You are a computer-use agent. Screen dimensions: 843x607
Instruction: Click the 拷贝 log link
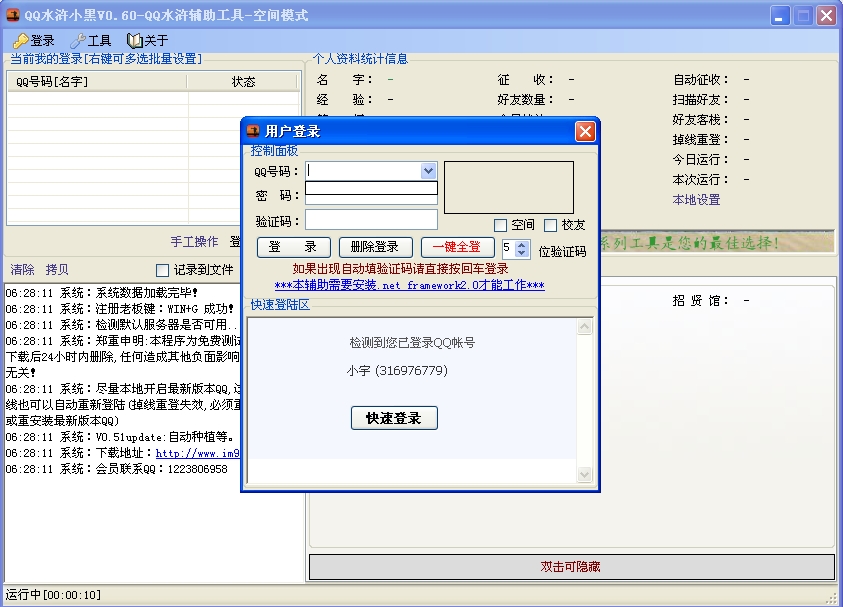click(57, 269)
